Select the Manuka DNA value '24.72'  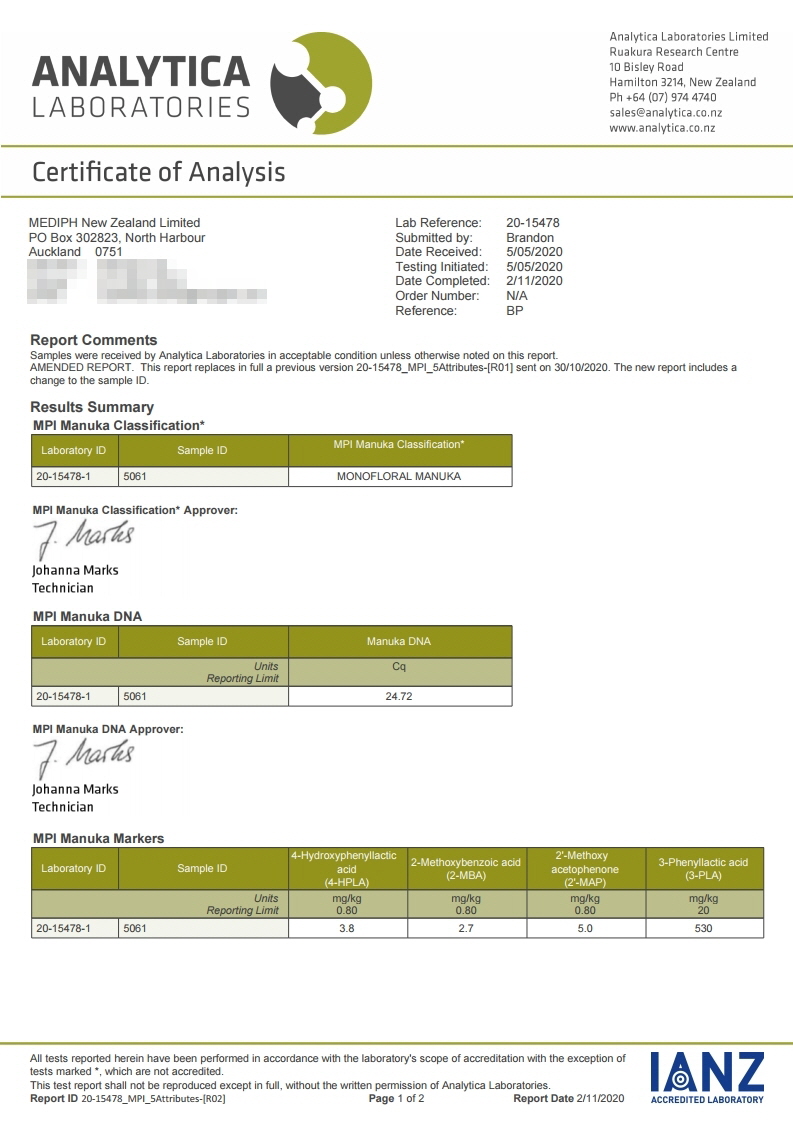pyautogui.click(x=399, y=696)
